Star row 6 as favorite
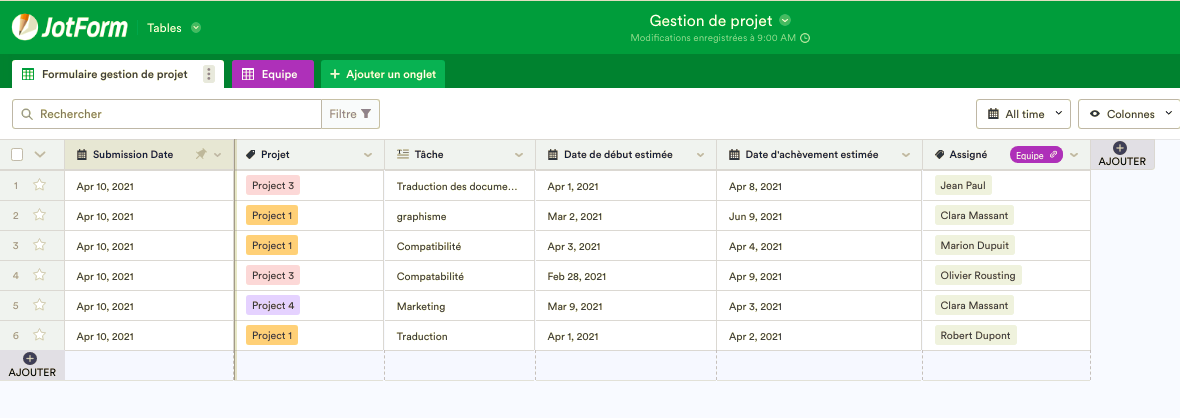 click(x=40, y=335)
